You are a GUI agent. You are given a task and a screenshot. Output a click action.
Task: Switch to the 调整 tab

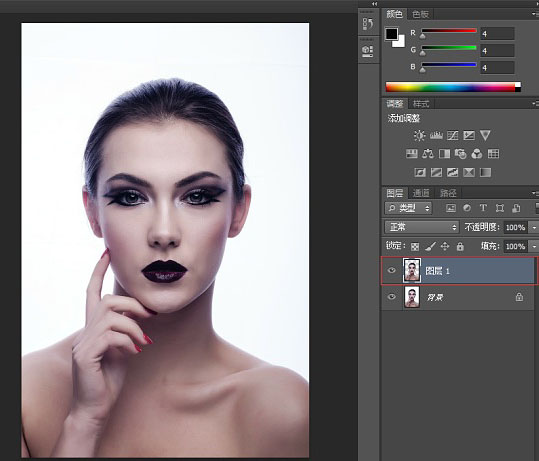coord(394,103)
